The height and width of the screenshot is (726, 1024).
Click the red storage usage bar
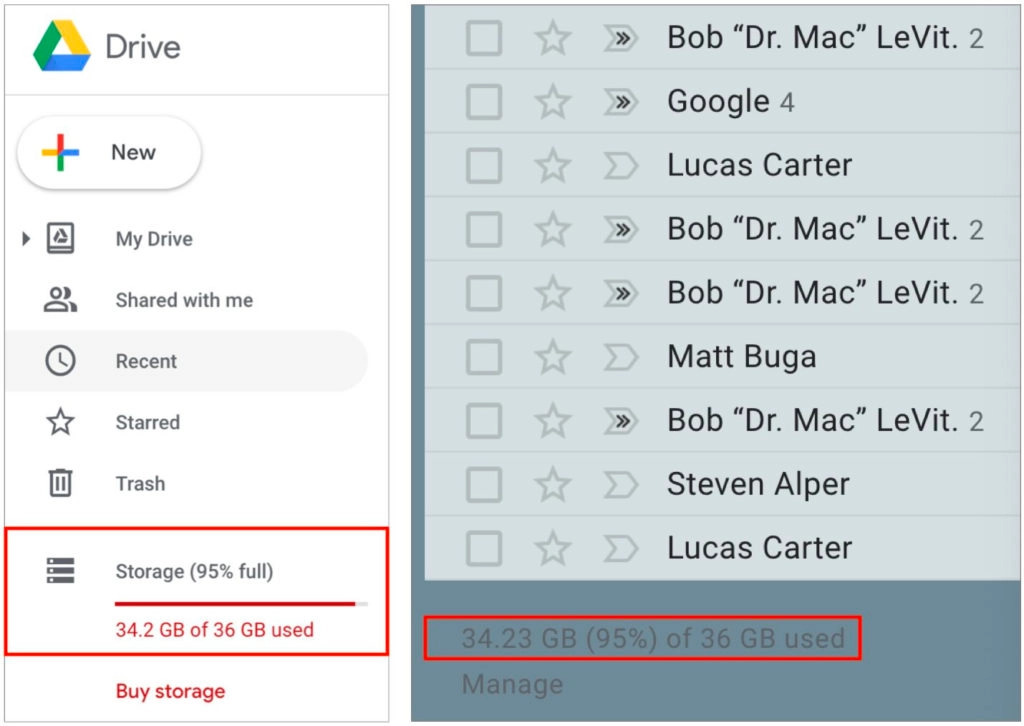coord(236,603)
